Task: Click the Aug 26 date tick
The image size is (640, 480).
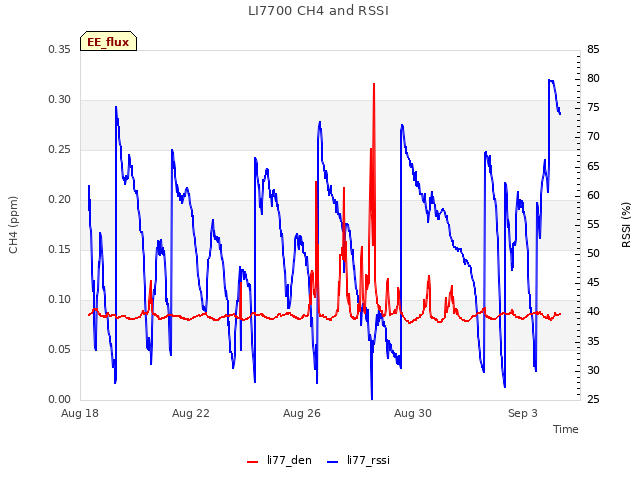Action: (x=302, y=413)
